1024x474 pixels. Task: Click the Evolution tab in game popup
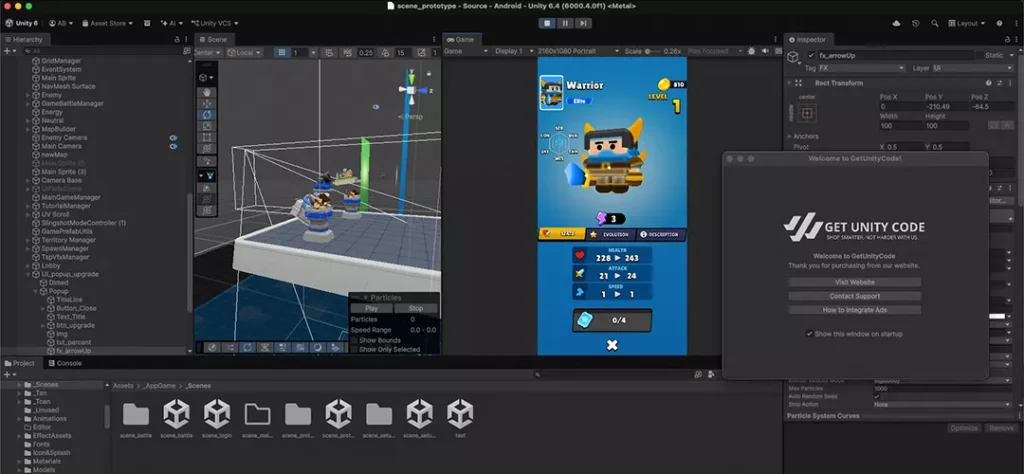coord(611,234)
